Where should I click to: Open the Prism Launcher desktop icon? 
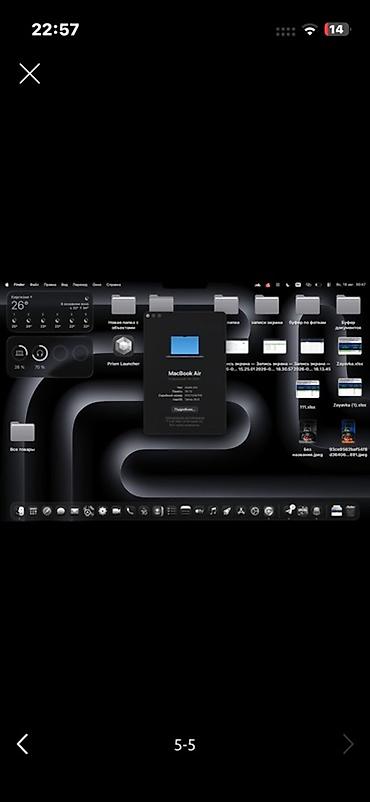tap(123, 350)
